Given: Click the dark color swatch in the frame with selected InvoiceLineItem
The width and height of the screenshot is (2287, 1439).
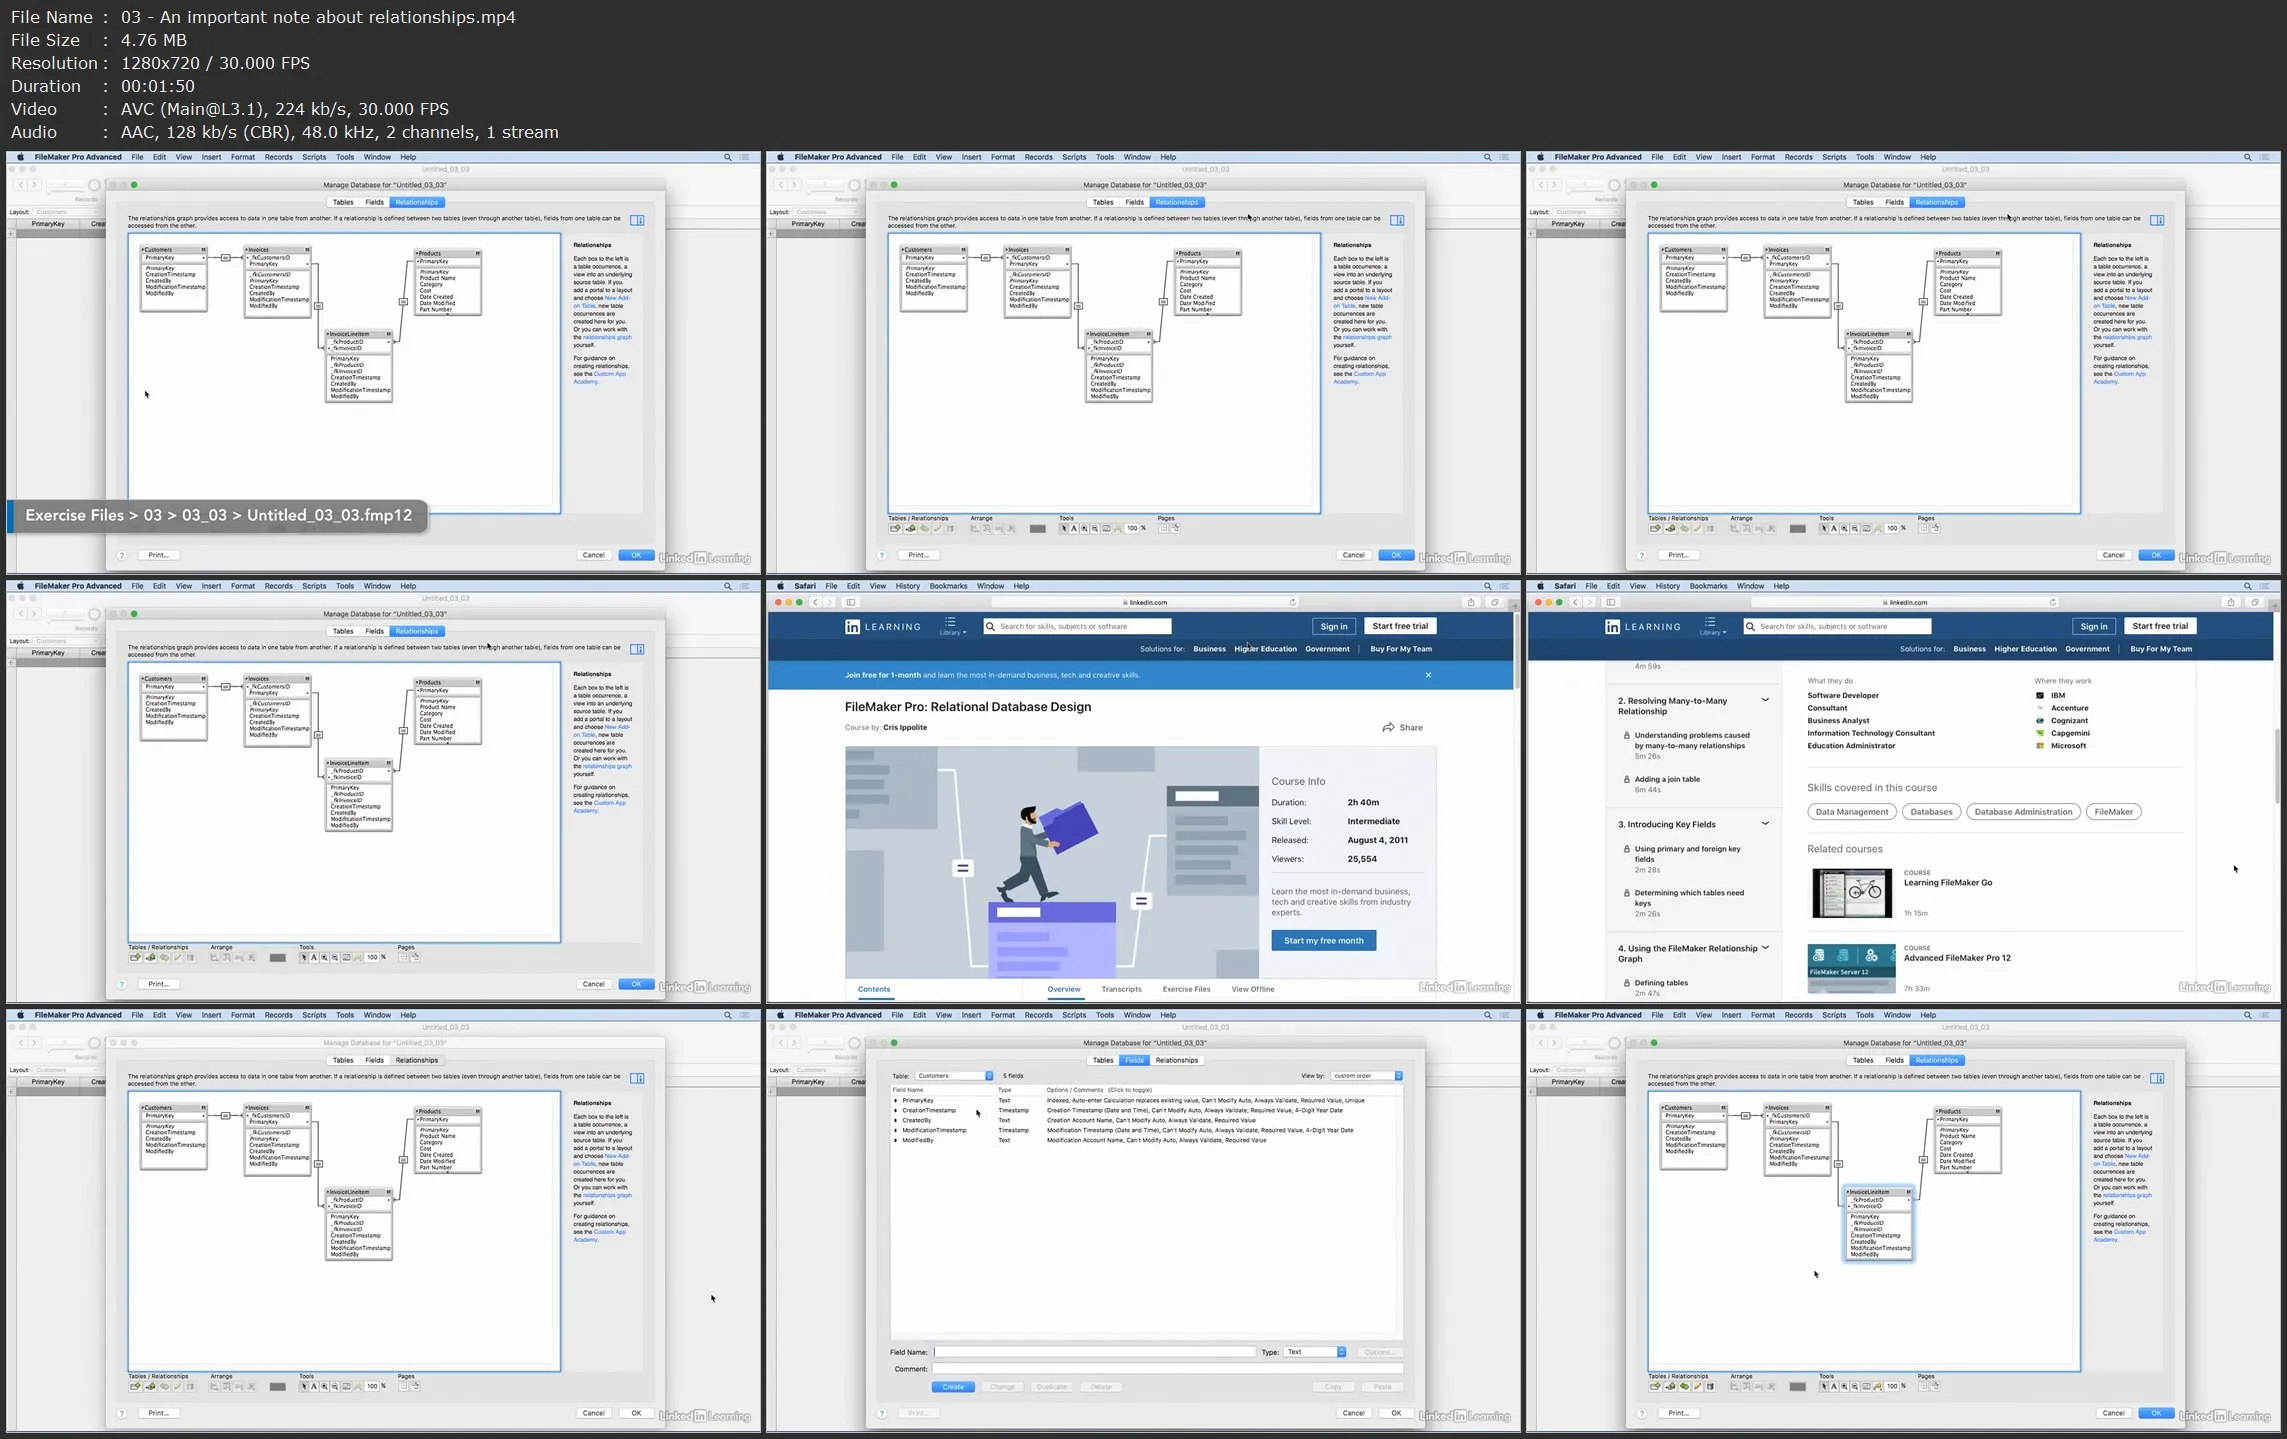Looking at the screenshot, I should point(1797,1386).
